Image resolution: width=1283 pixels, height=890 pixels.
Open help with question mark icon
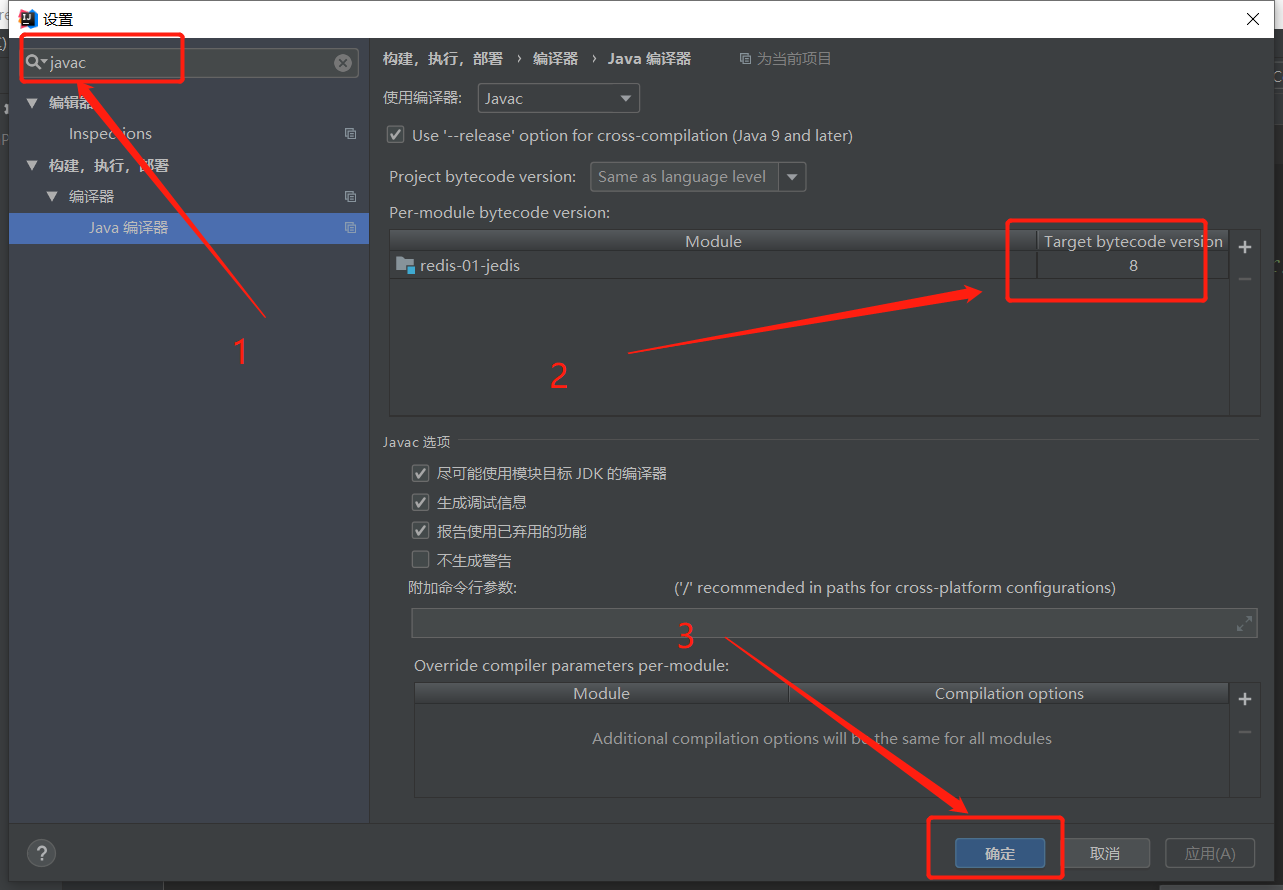coord(41,853)
